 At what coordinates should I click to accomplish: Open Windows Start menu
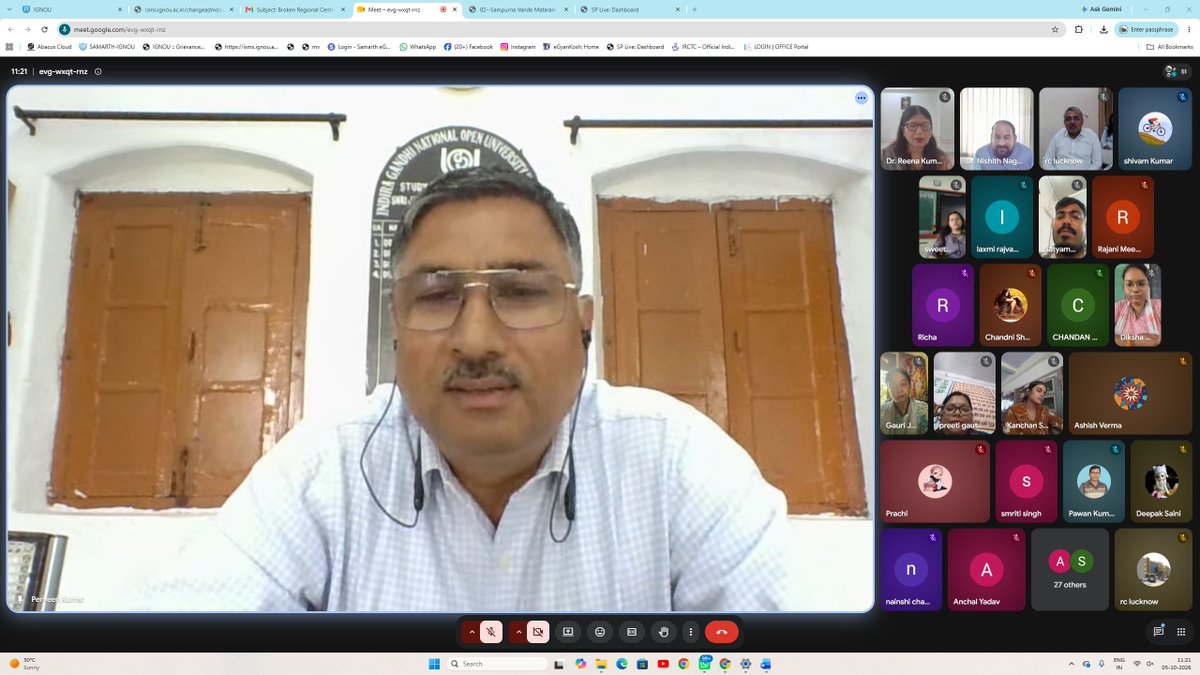click(x=434, y=664)
